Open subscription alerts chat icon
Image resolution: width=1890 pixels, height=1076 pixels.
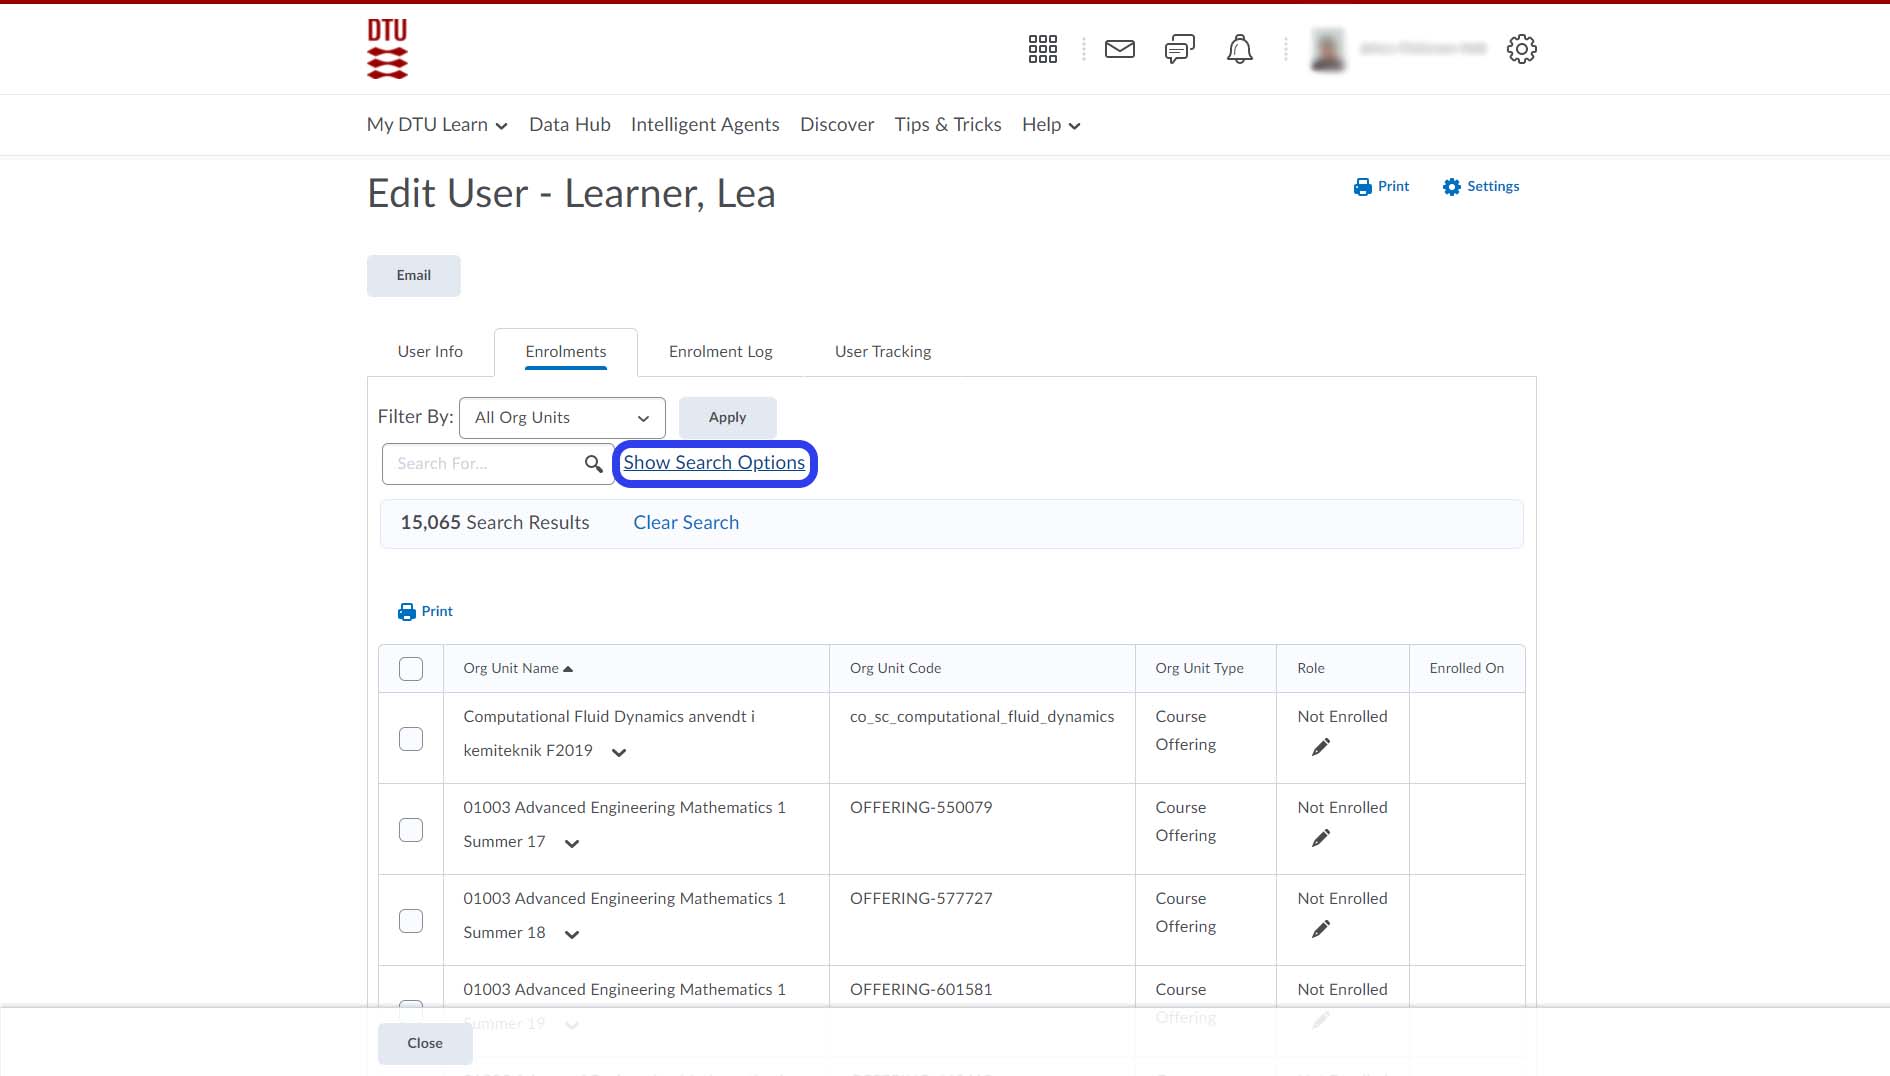pos(1179,49)
